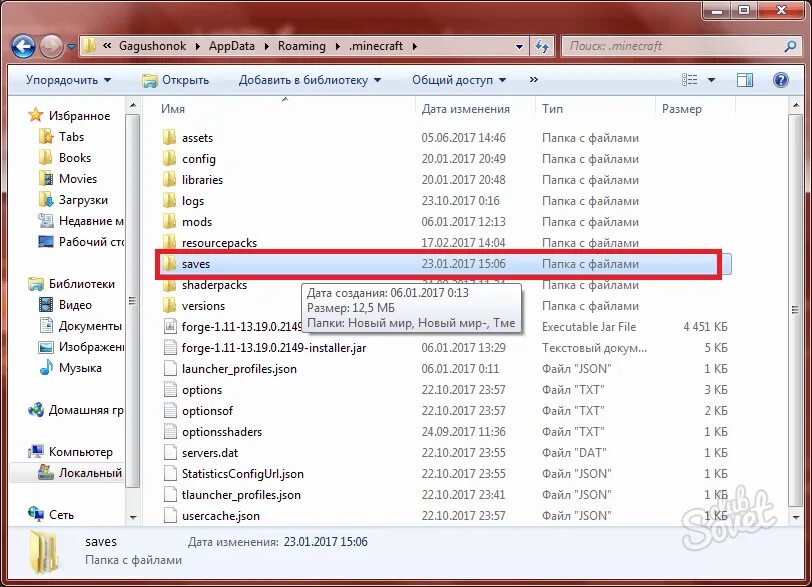The width and height of the screenshot is (812, 587).
Task: Select launcher_profiles.json file icon
Action: tap(170, 369)
